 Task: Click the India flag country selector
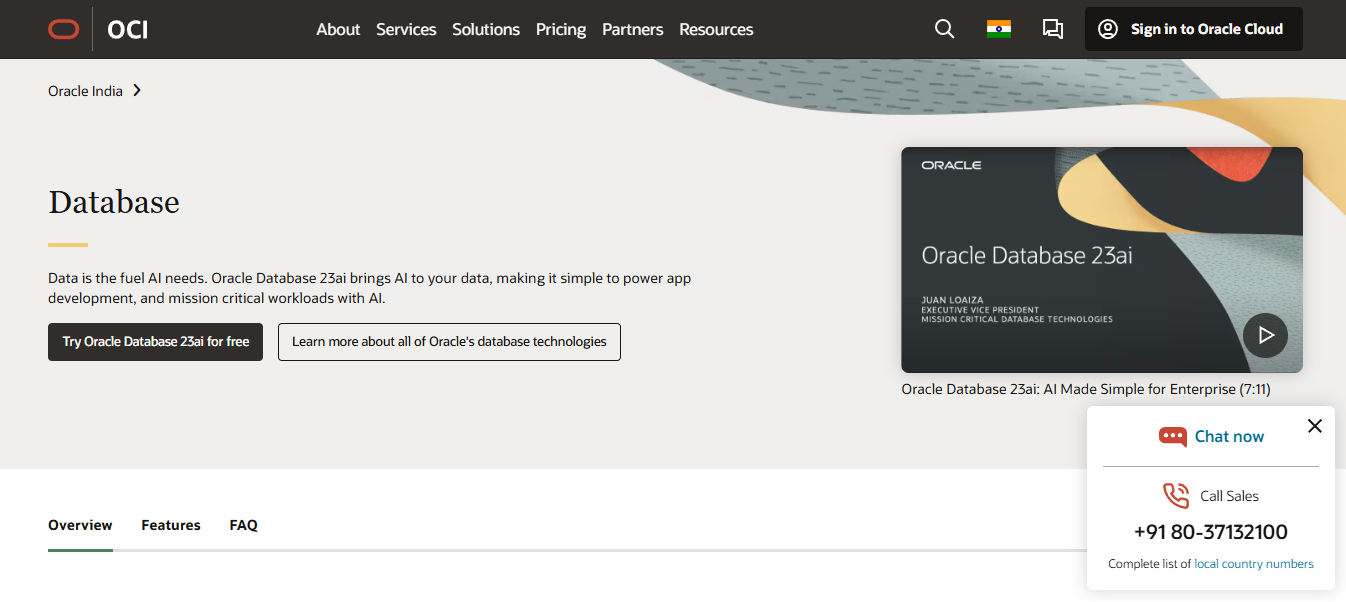[x=998, y=29]
